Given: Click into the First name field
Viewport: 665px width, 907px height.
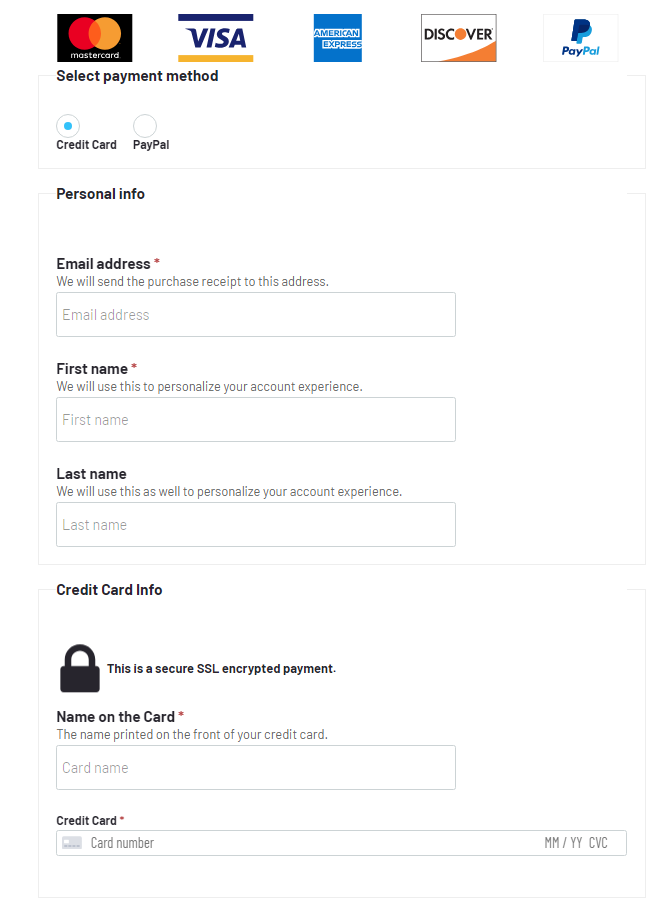Looking at the screenshot, I should pyautogui.click(x=255, y=419).
